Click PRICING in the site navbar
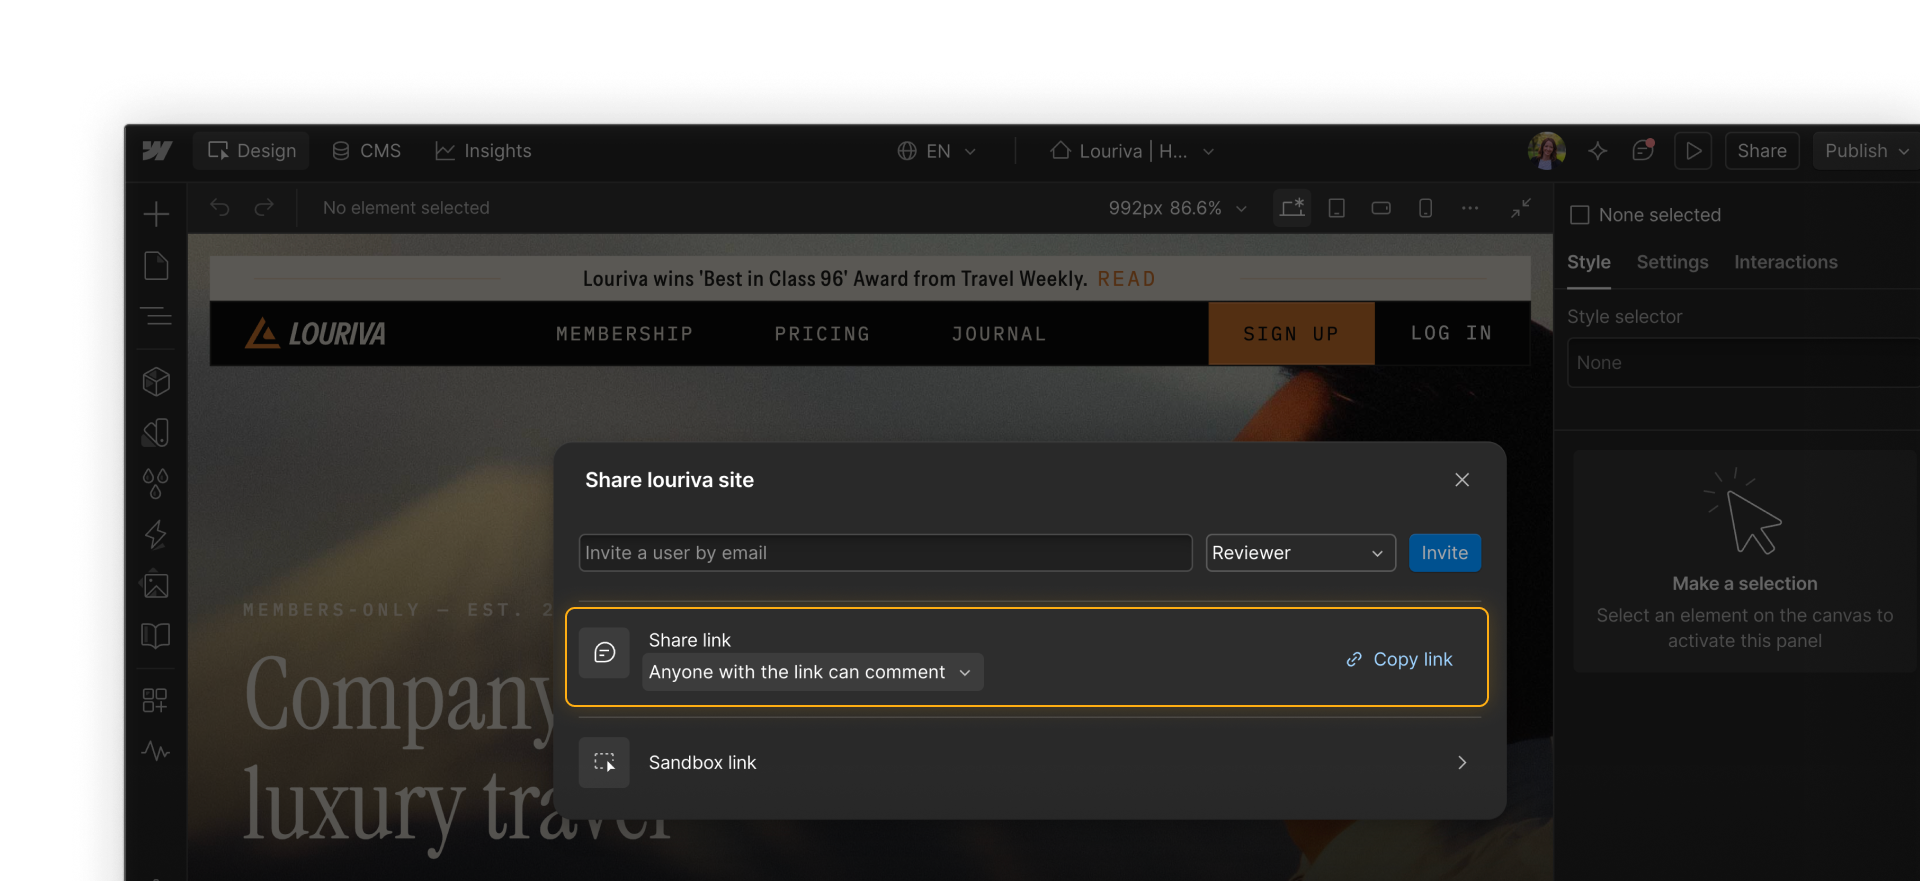The width and height of the screenshot is (1920, 881). [822, 334]
